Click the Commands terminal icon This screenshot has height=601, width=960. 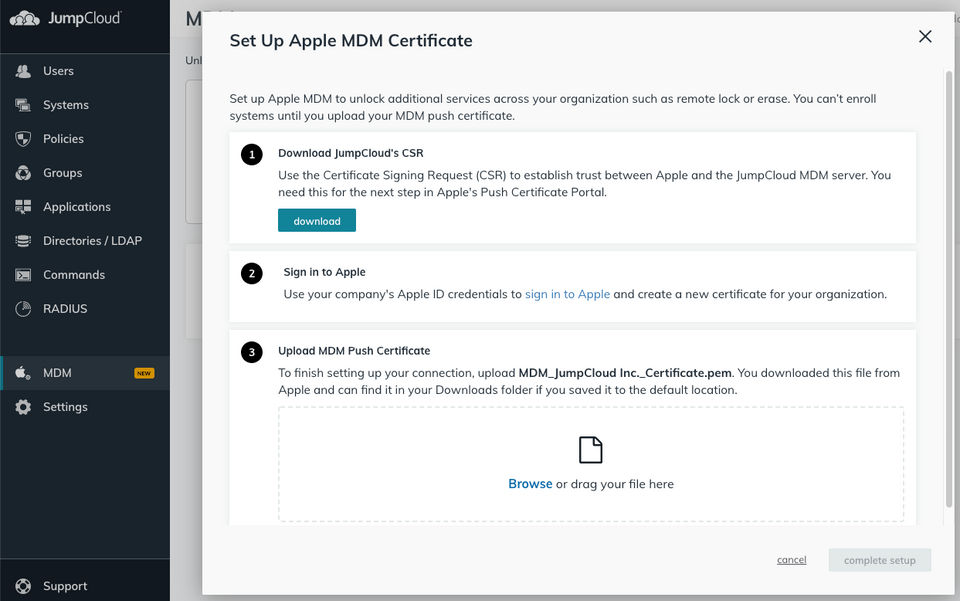[x=23, y=275]
